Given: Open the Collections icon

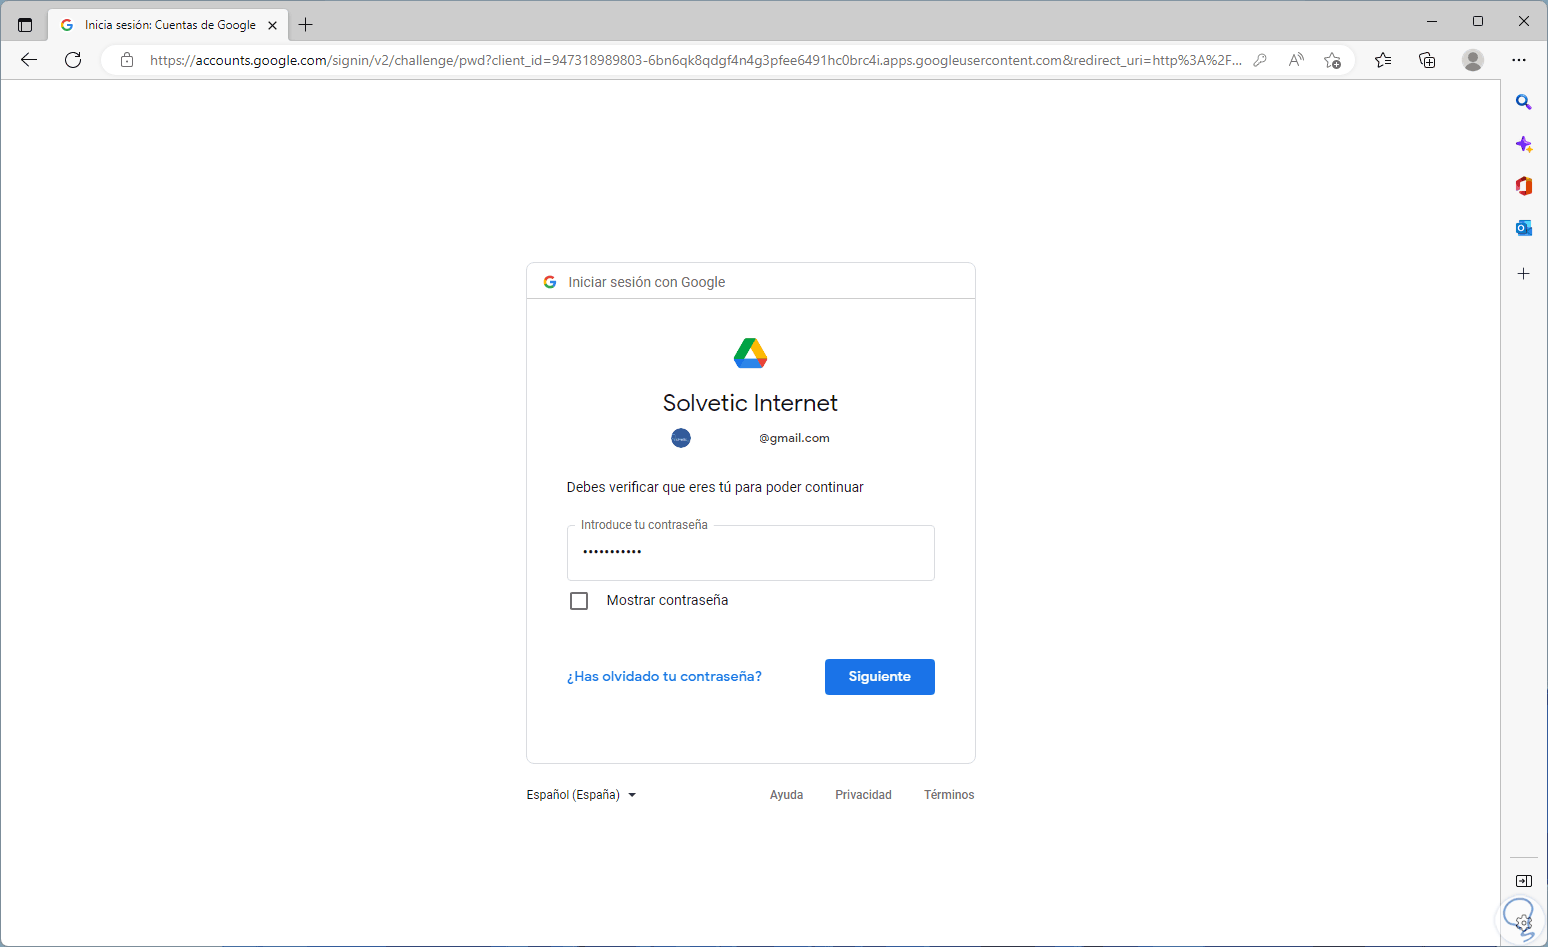Looking at the screenshot, I should pyautogui.click(x=1427, y=60).
